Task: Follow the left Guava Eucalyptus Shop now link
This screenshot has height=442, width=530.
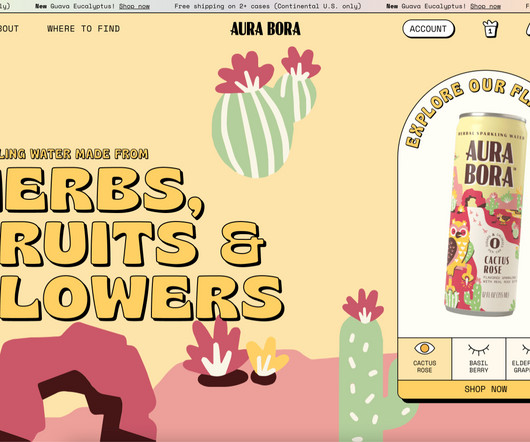Action: [134, 6]
